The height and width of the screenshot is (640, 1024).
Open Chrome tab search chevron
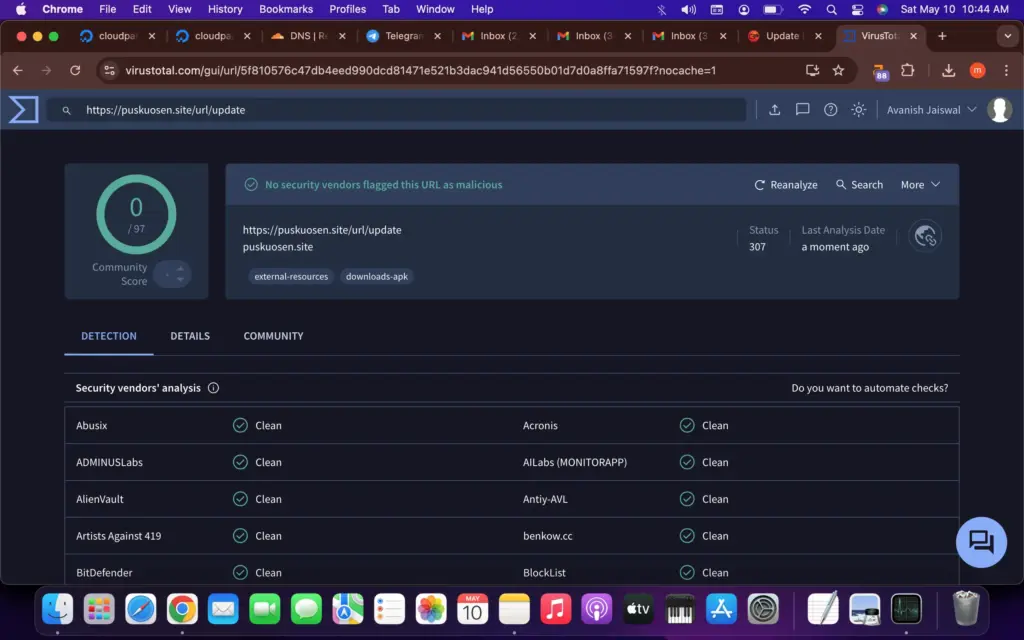1008,36
